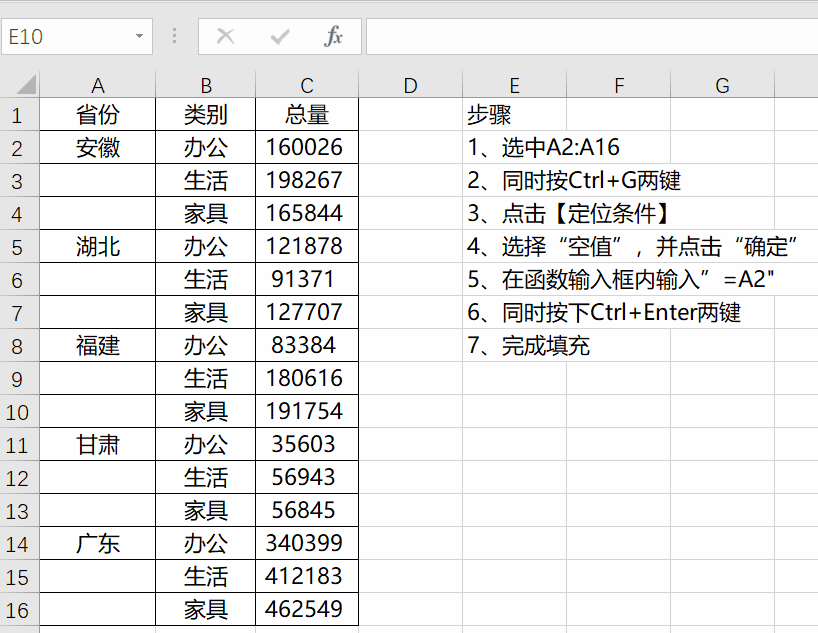Viewport: 818px width, 633px height.
Task: Click the Enter checkmark formula bar icon
Action: pos(280,37)
